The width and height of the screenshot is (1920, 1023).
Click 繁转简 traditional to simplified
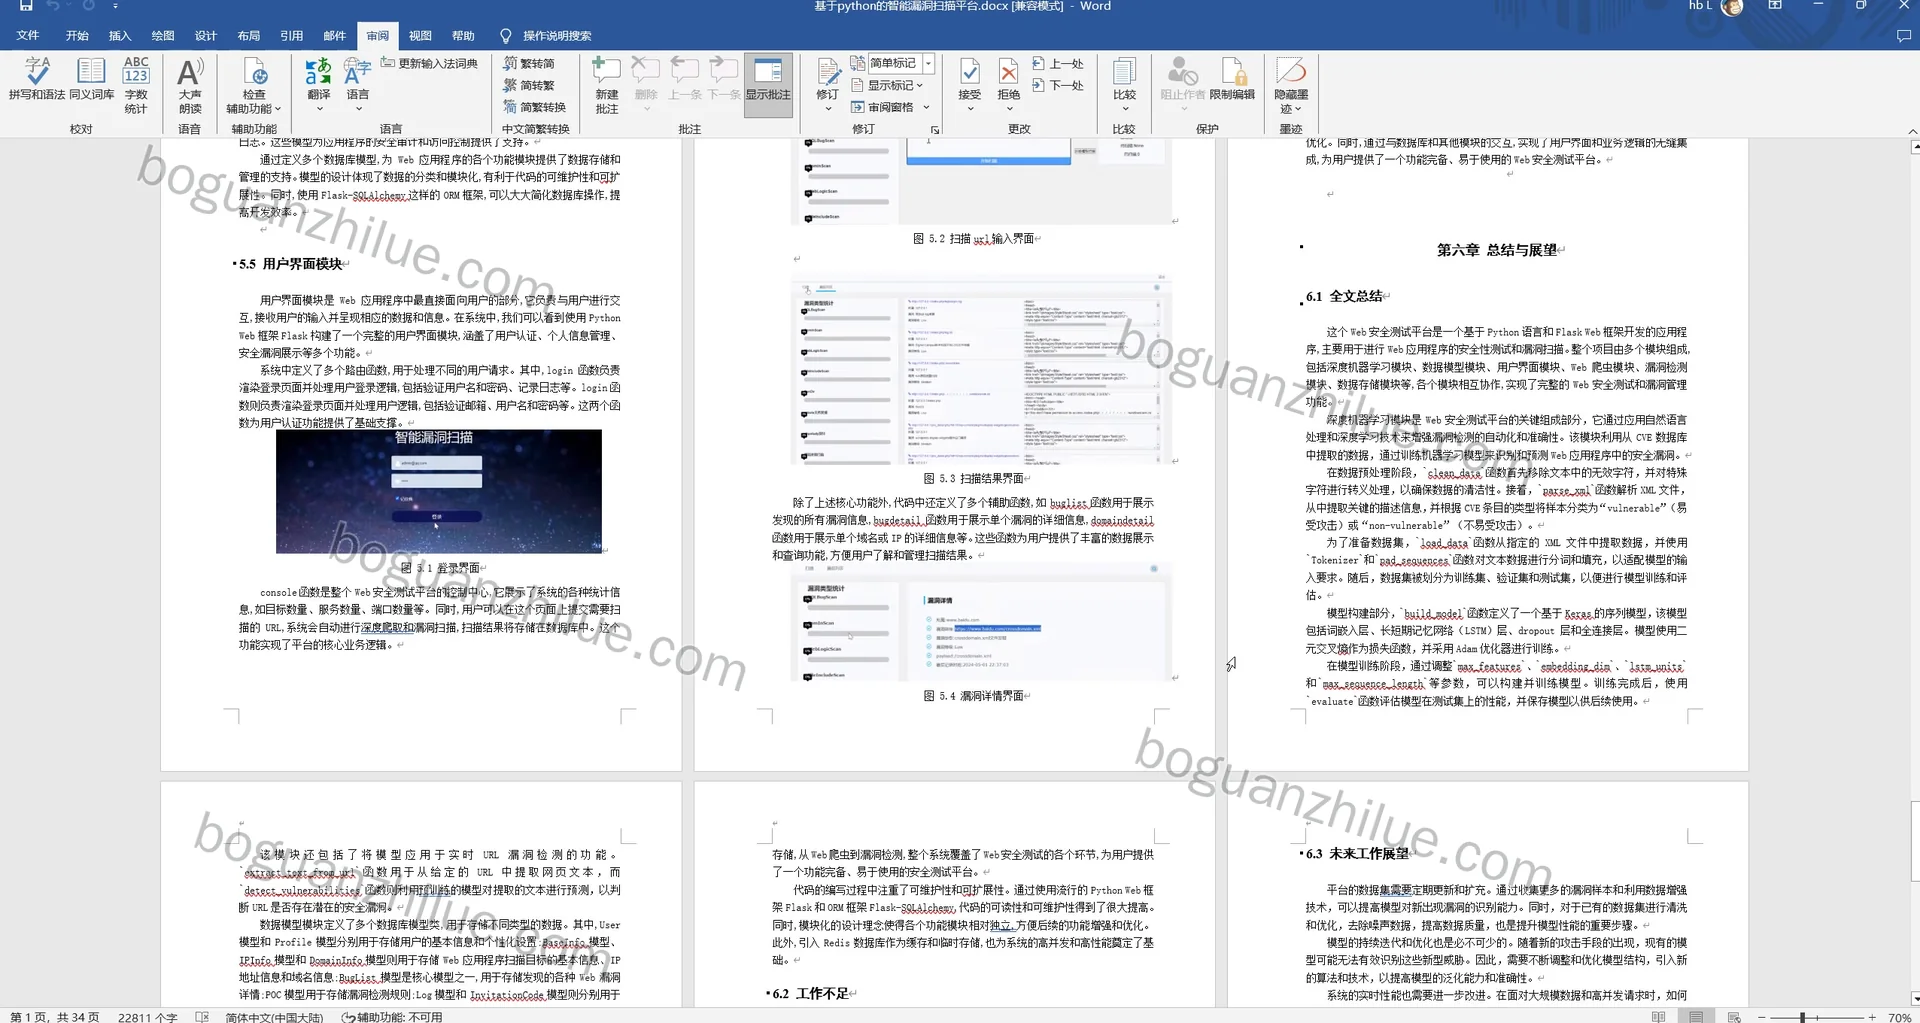(x=529, y=63)
